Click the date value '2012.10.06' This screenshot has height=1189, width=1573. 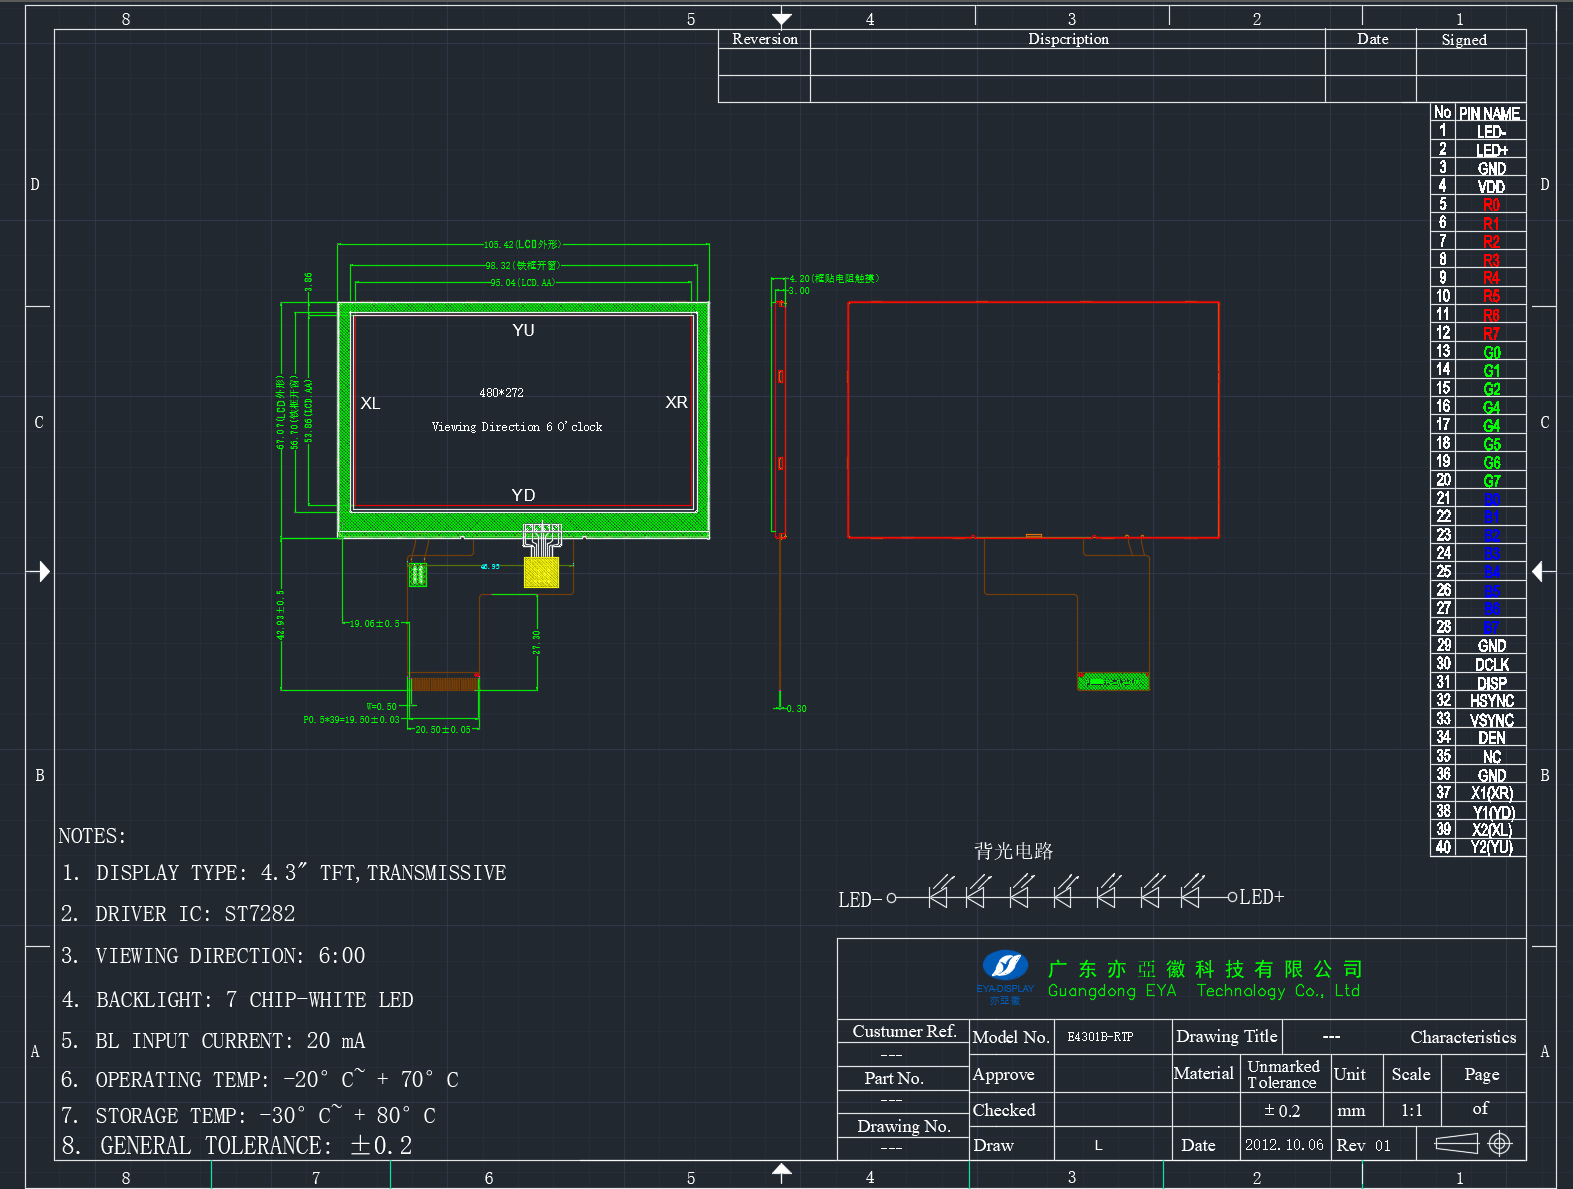point(1284,1145)
